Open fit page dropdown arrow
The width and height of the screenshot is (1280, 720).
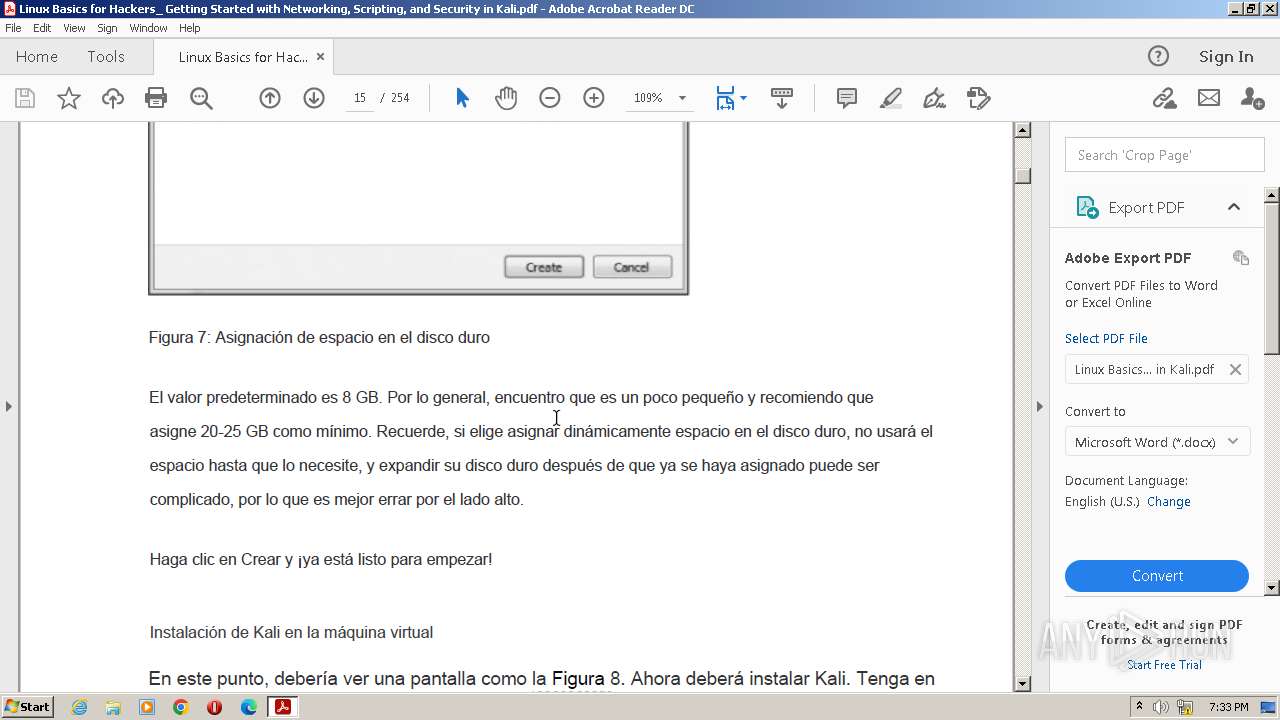[743, 98]
